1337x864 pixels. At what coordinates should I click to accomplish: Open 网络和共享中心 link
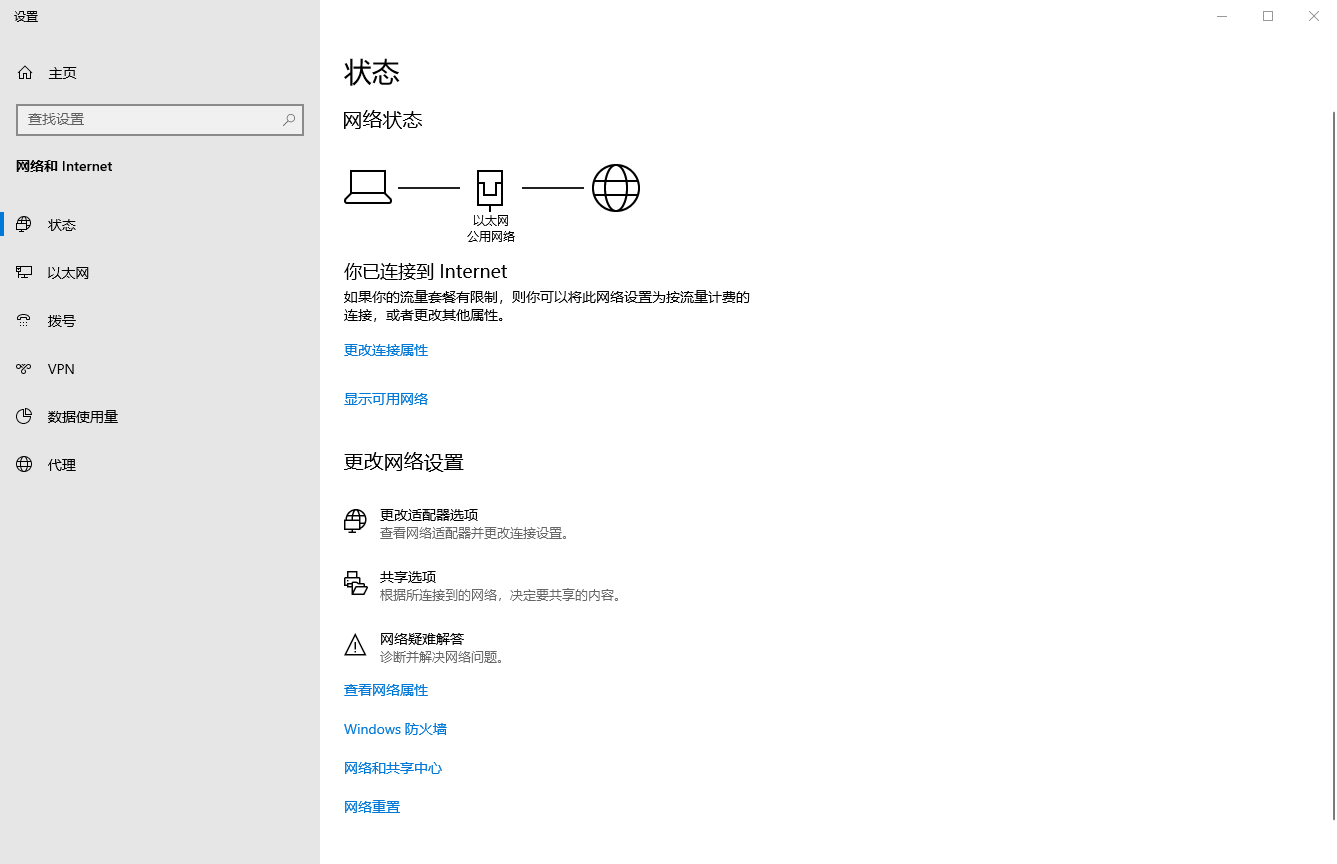[393, 768]
